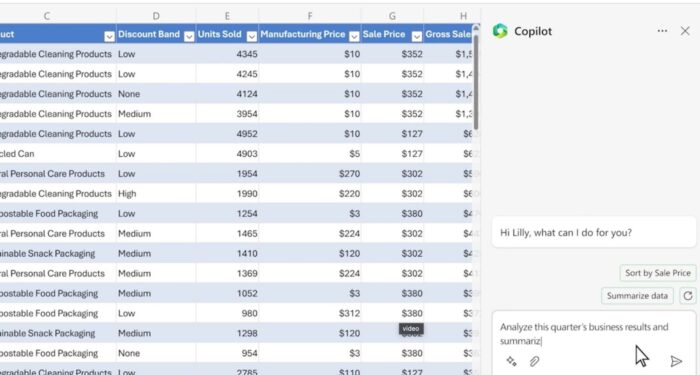Click the Hi Lilly greeting message
Screen dimensions: 700x375
594,233
